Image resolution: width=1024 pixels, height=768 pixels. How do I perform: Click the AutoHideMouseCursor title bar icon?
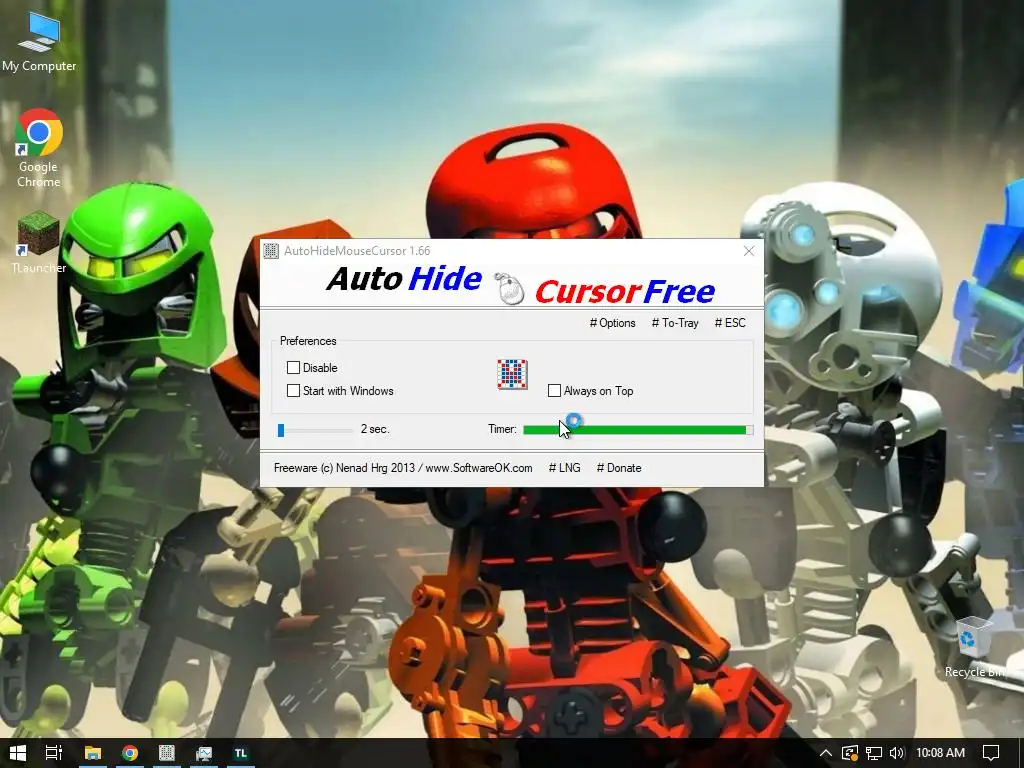click(271, 251)
